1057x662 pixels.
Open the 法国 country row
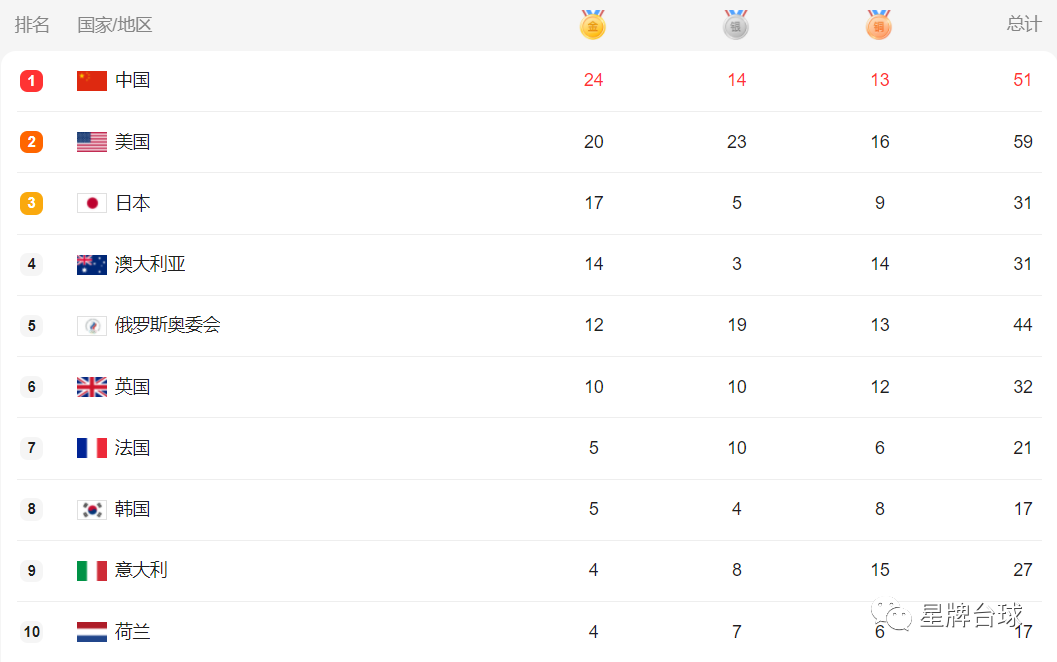[529, 448]
